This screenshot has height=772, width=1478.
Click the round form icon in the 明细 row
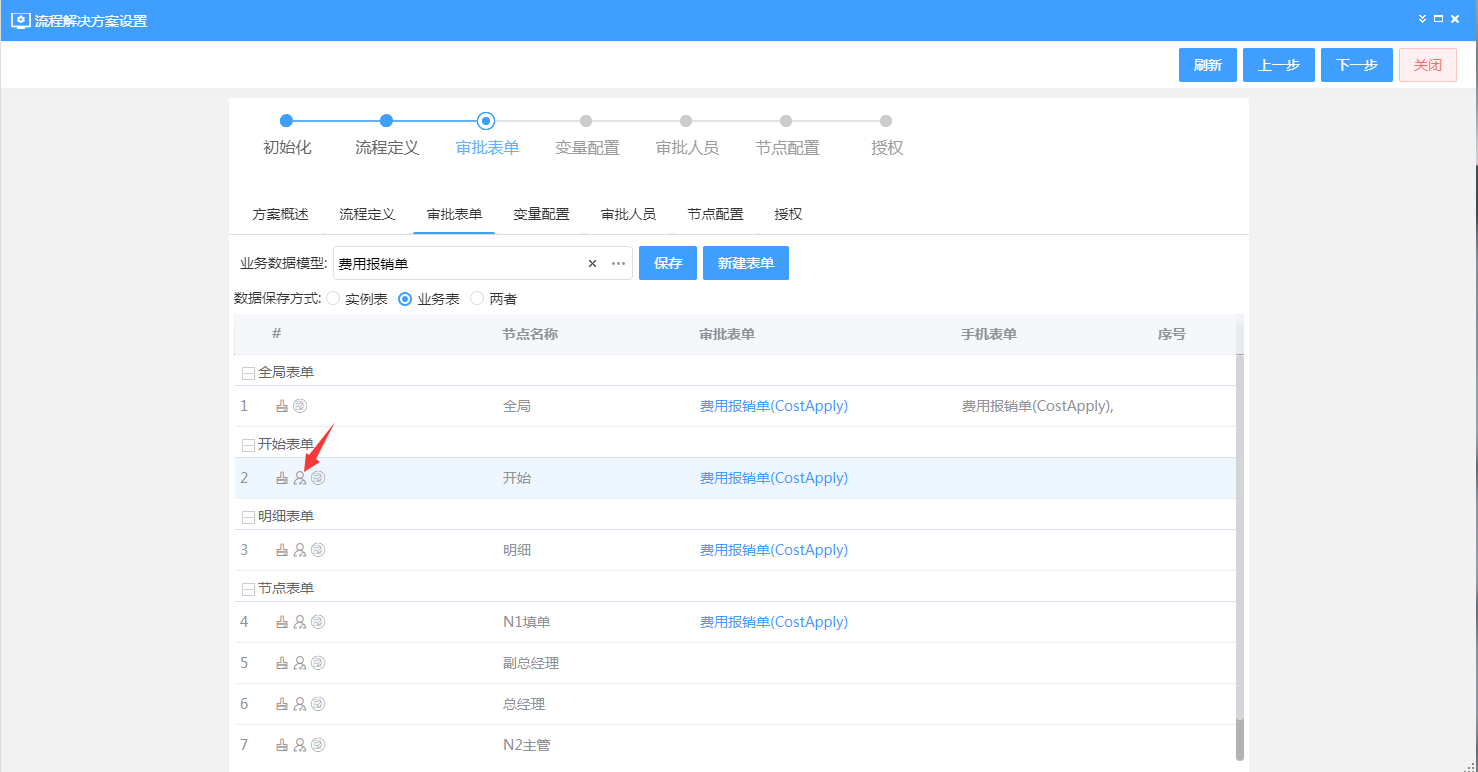(318, 550)
